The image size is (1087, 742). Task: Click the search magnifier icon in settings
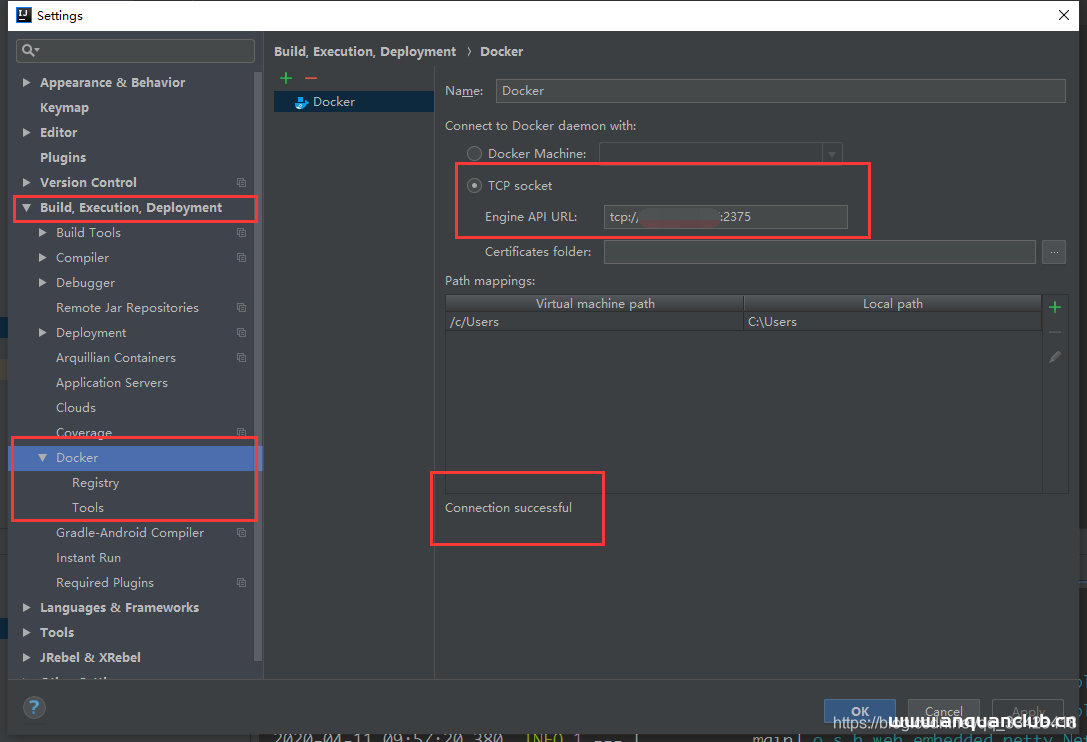point(30,50)
